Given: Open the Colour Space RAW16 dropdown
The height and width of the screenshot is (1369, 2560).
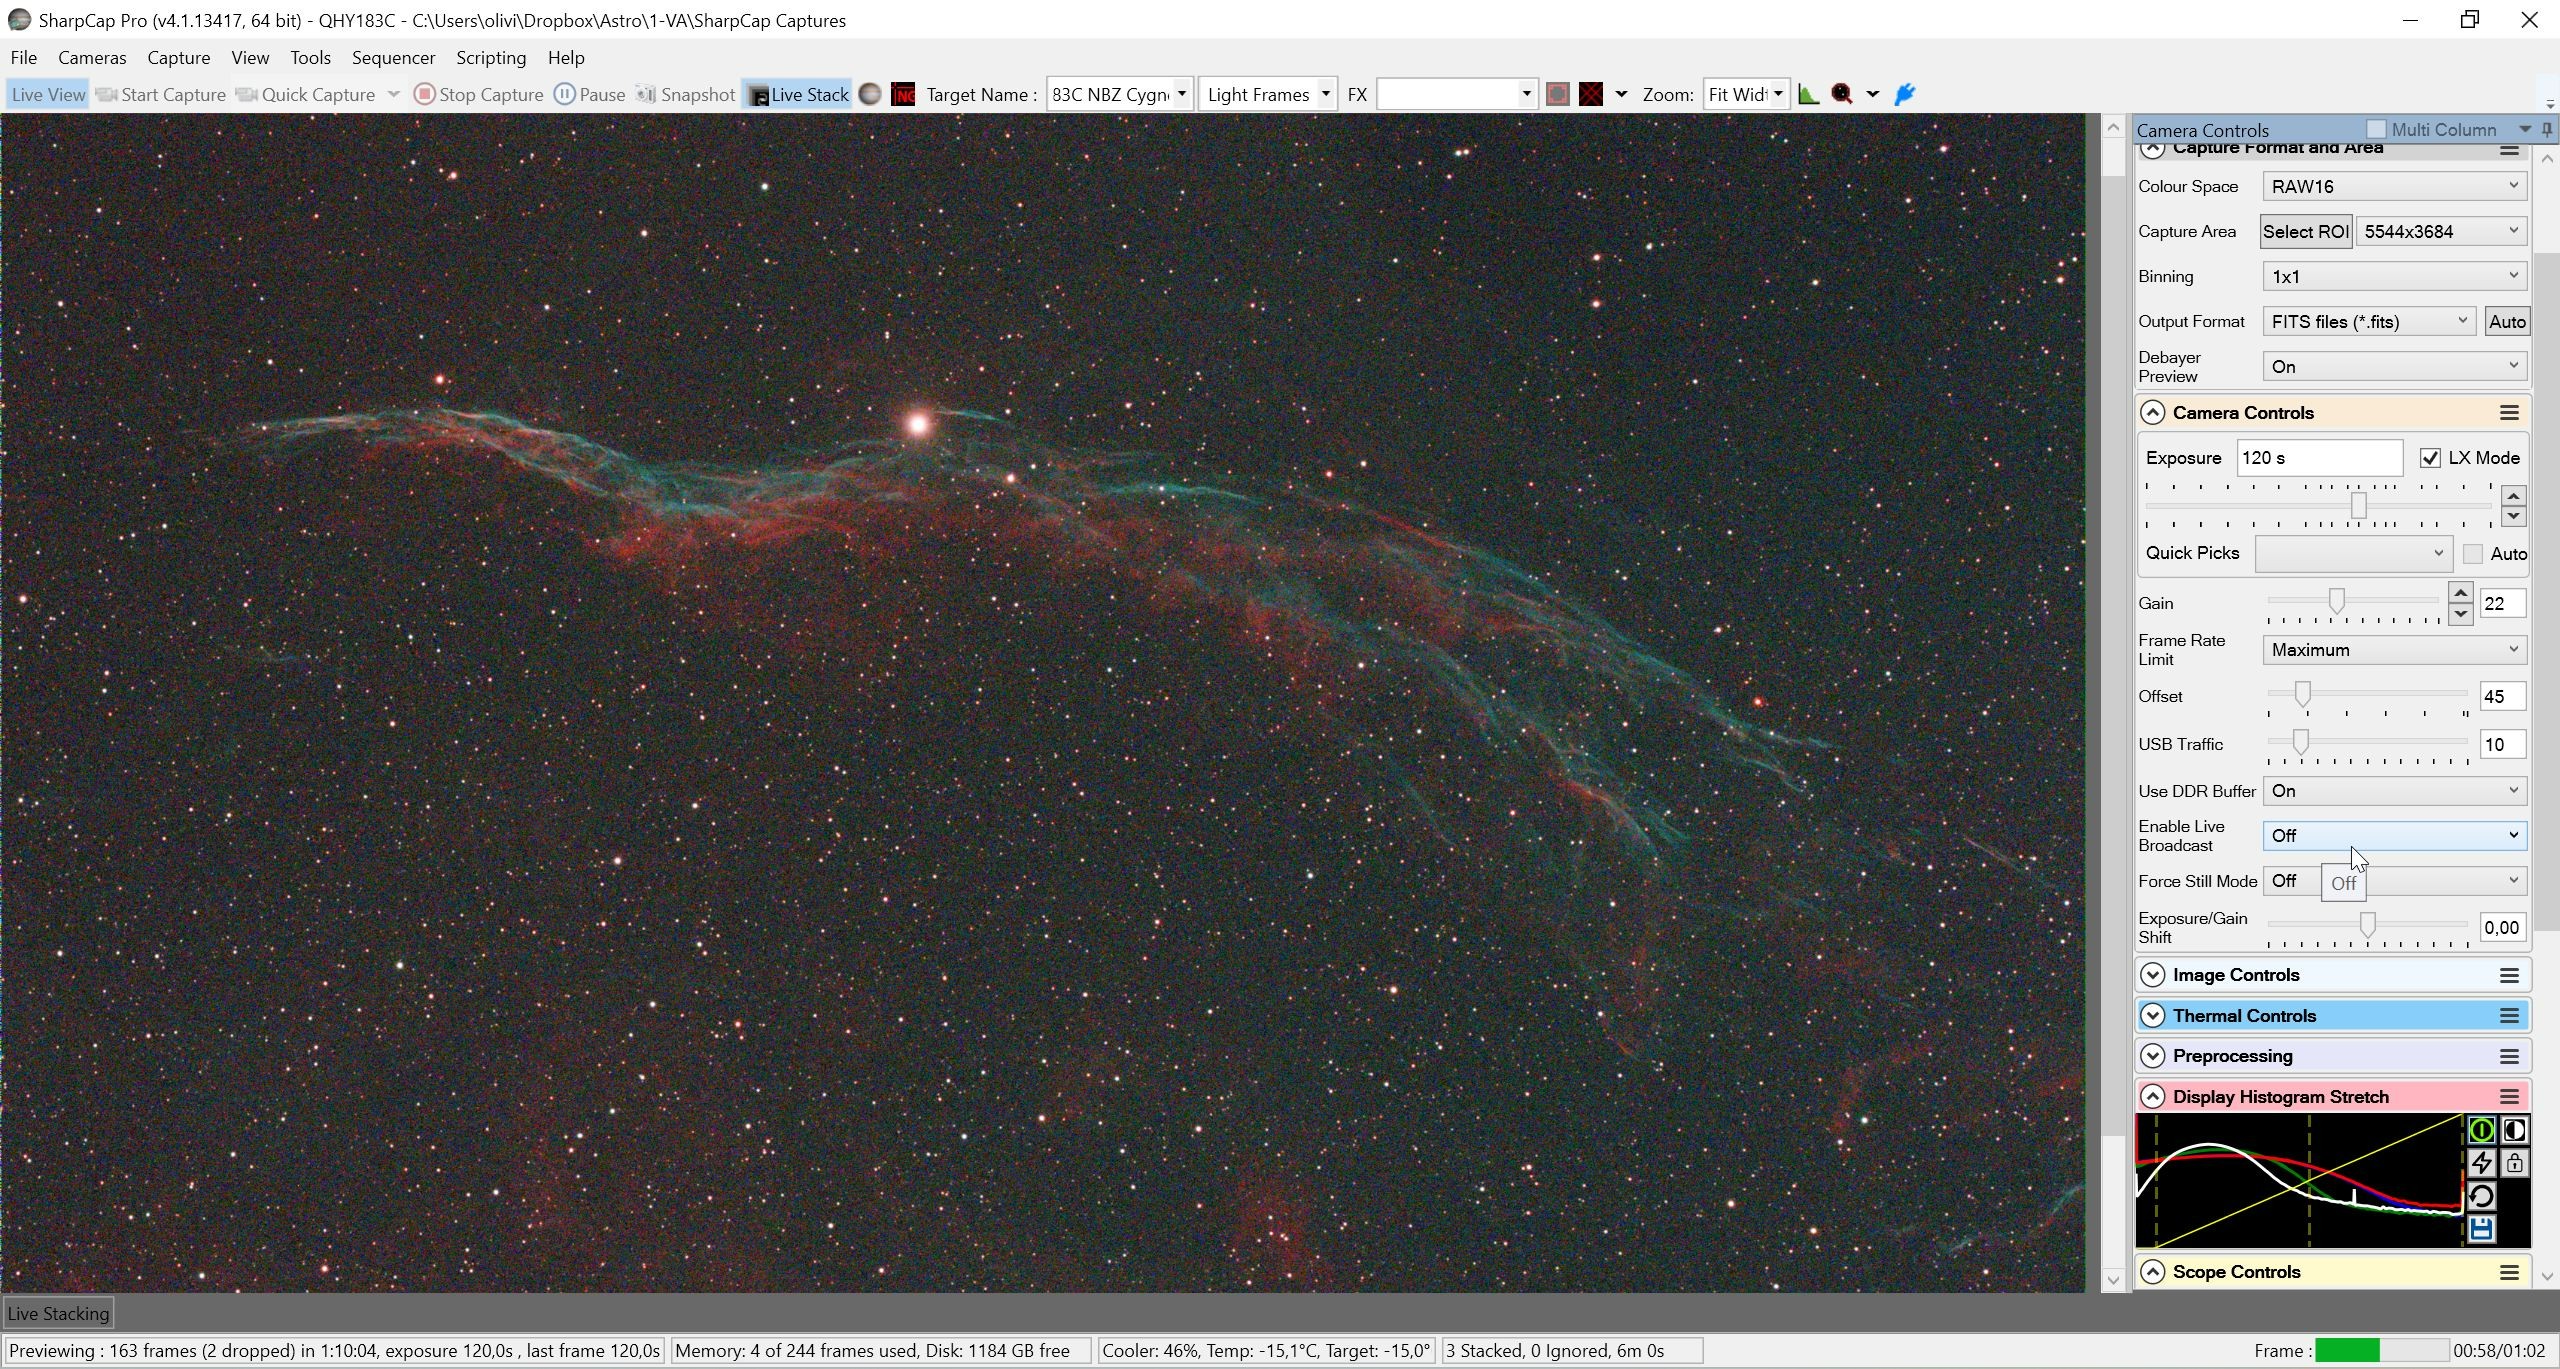Looking at the screenshot, I should click(2394, 186).
